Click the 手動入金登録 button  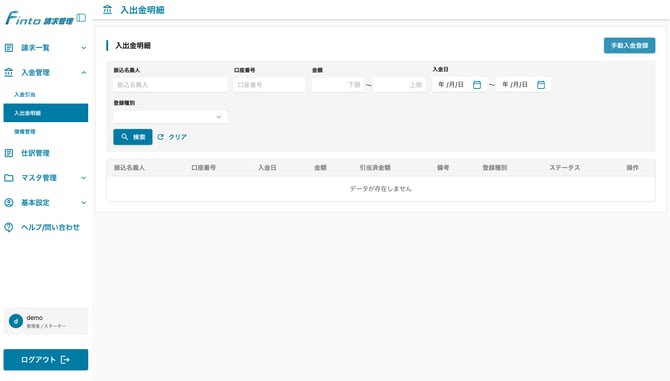629,45
